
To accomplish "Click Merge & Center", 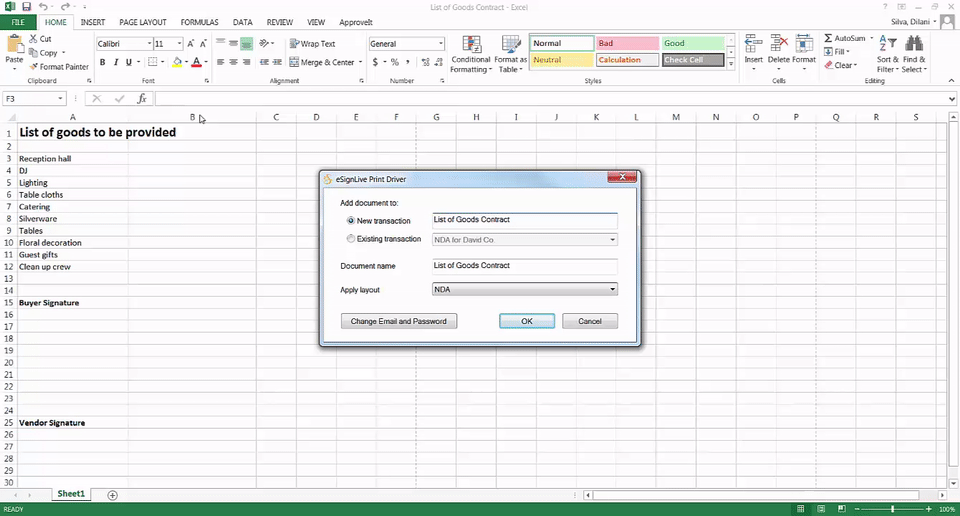I will (322, 62).
